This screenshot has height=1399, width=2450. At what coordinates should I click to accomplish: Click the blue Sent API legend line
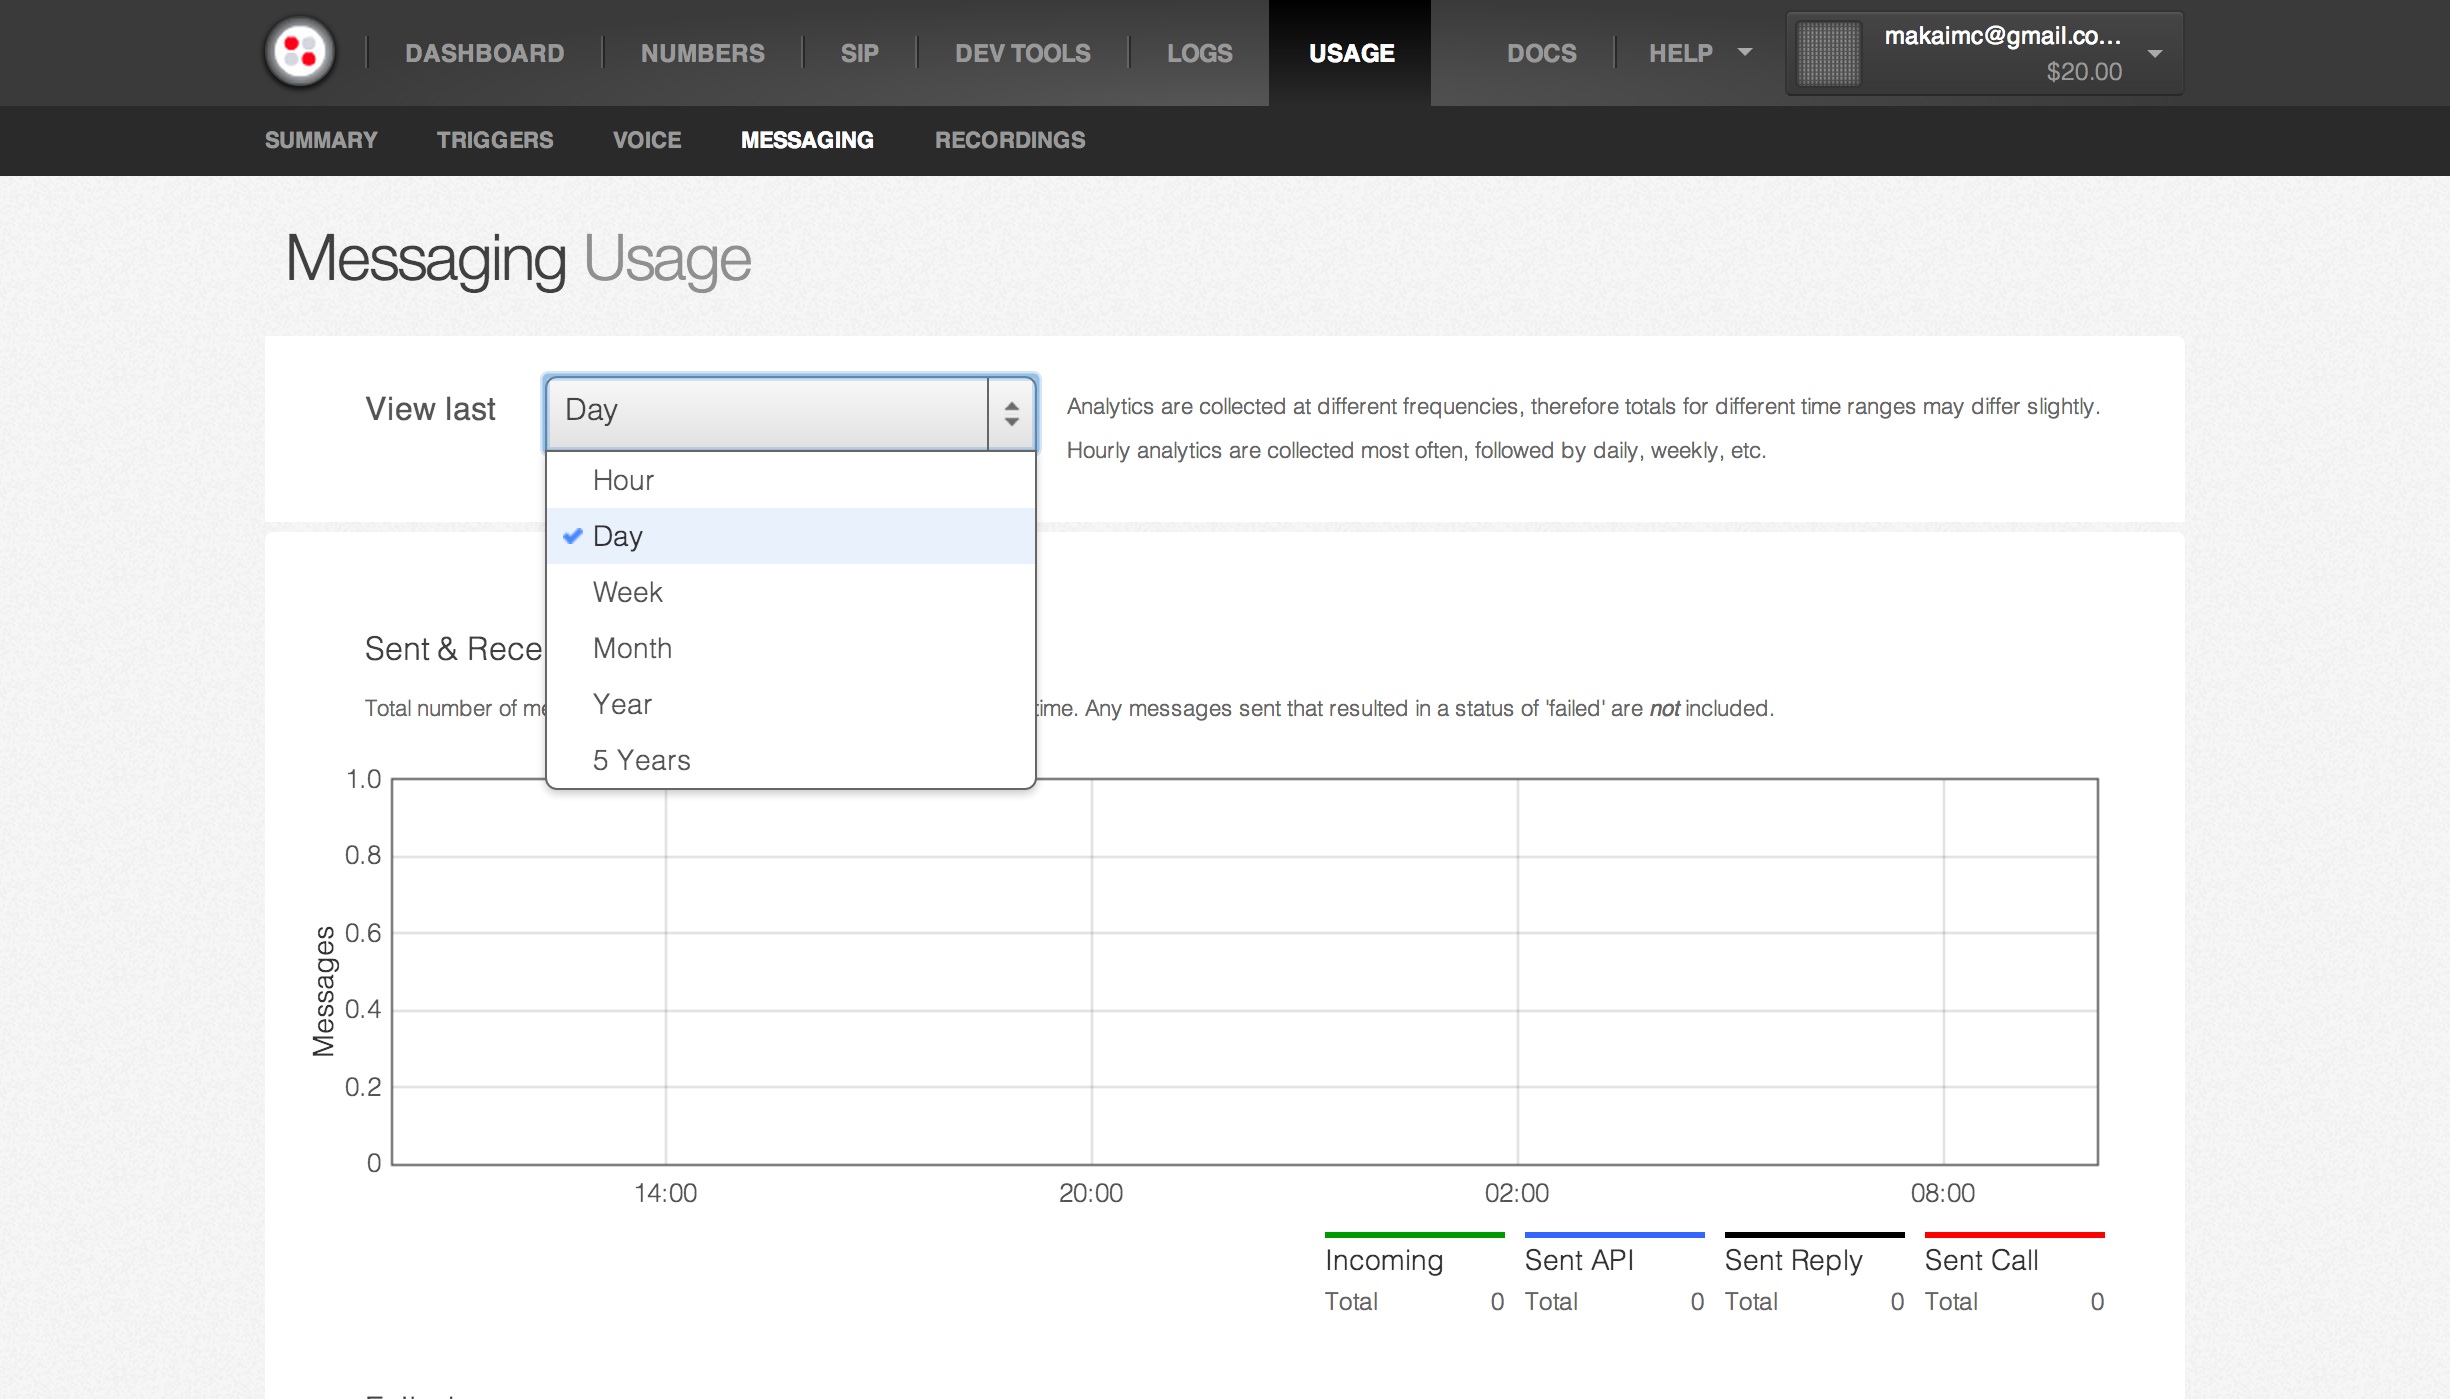[1614, 1235]
